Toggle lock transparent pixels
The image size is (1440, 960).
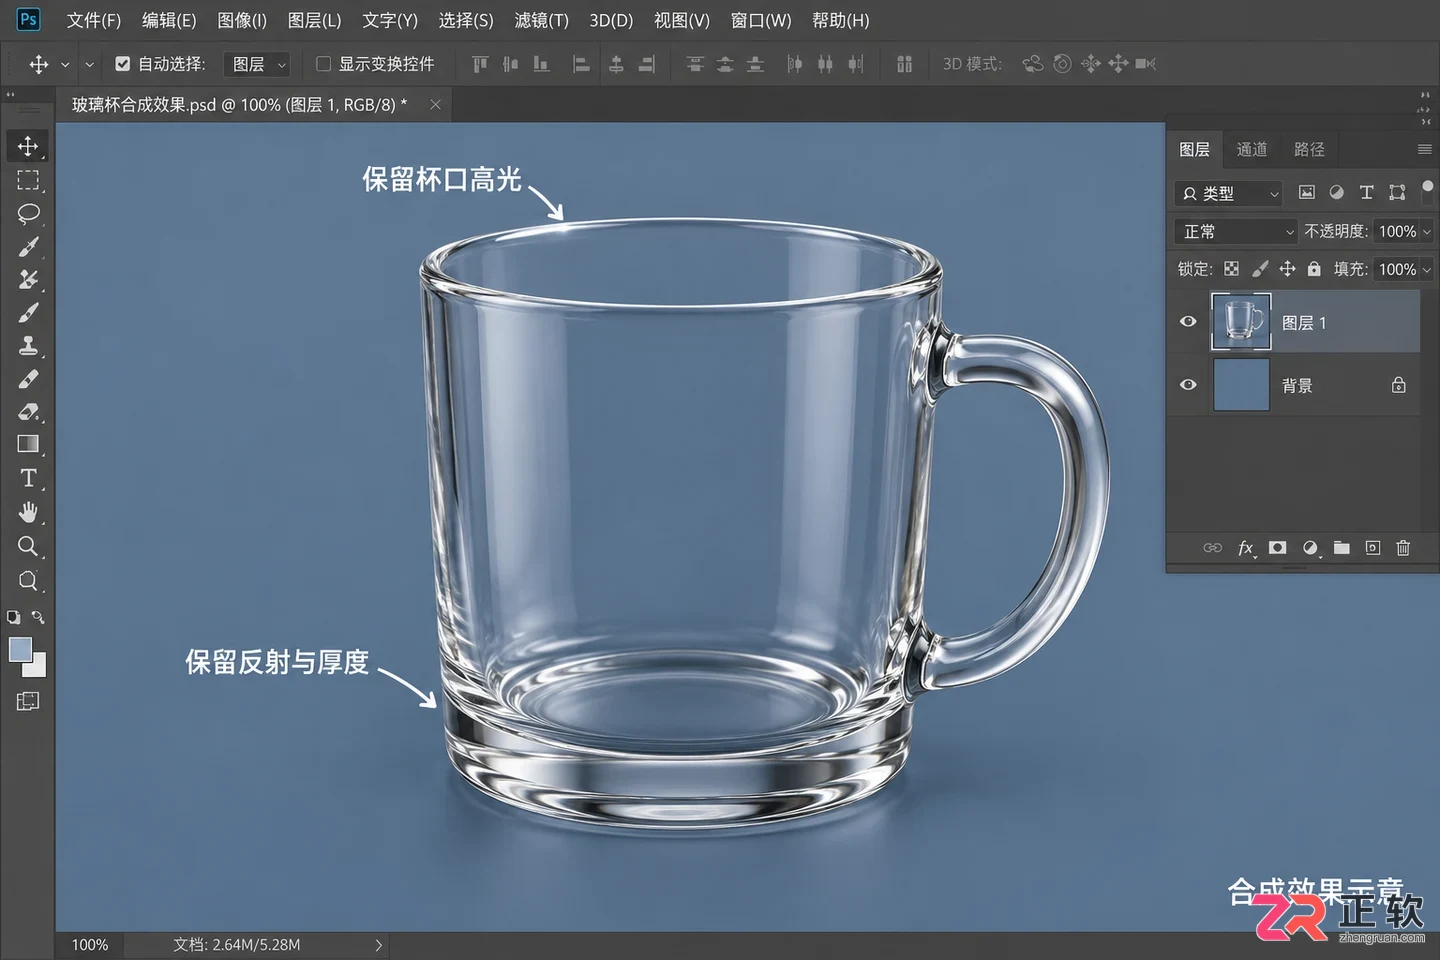(x=1232, y=269)
